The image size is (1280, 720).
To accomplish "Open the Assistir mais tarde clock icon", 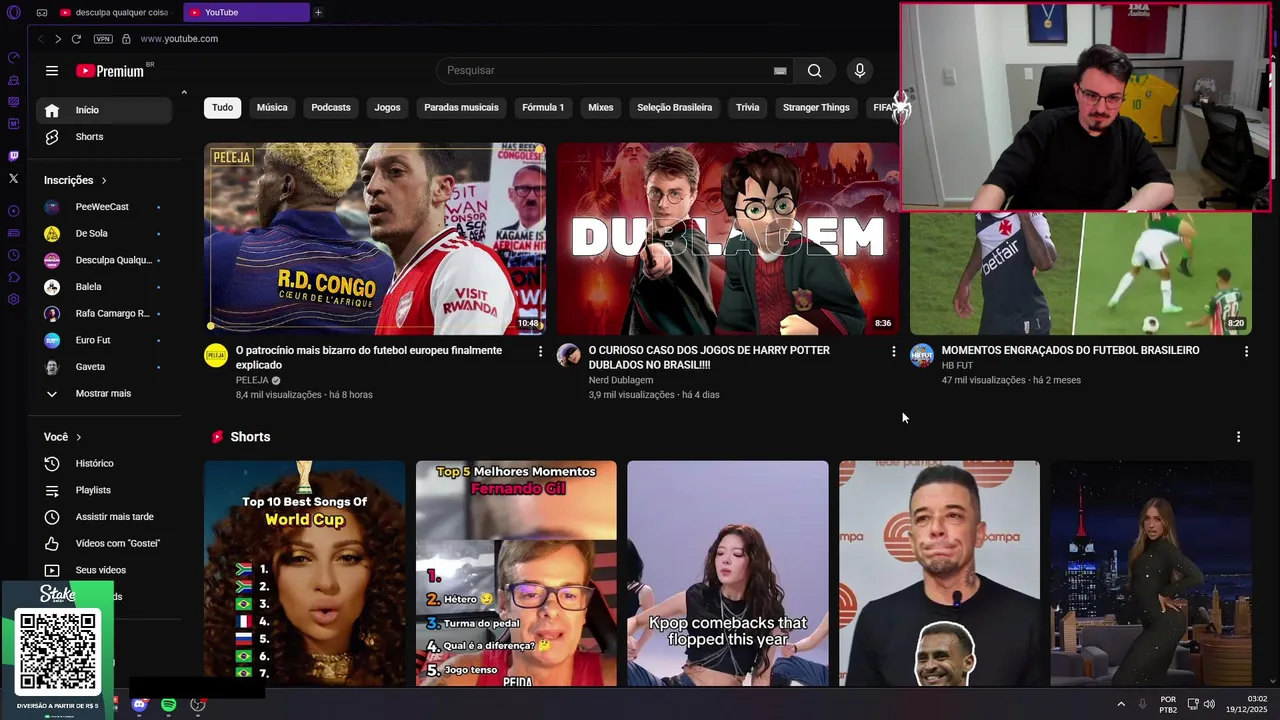I will (x=52, y=517).
